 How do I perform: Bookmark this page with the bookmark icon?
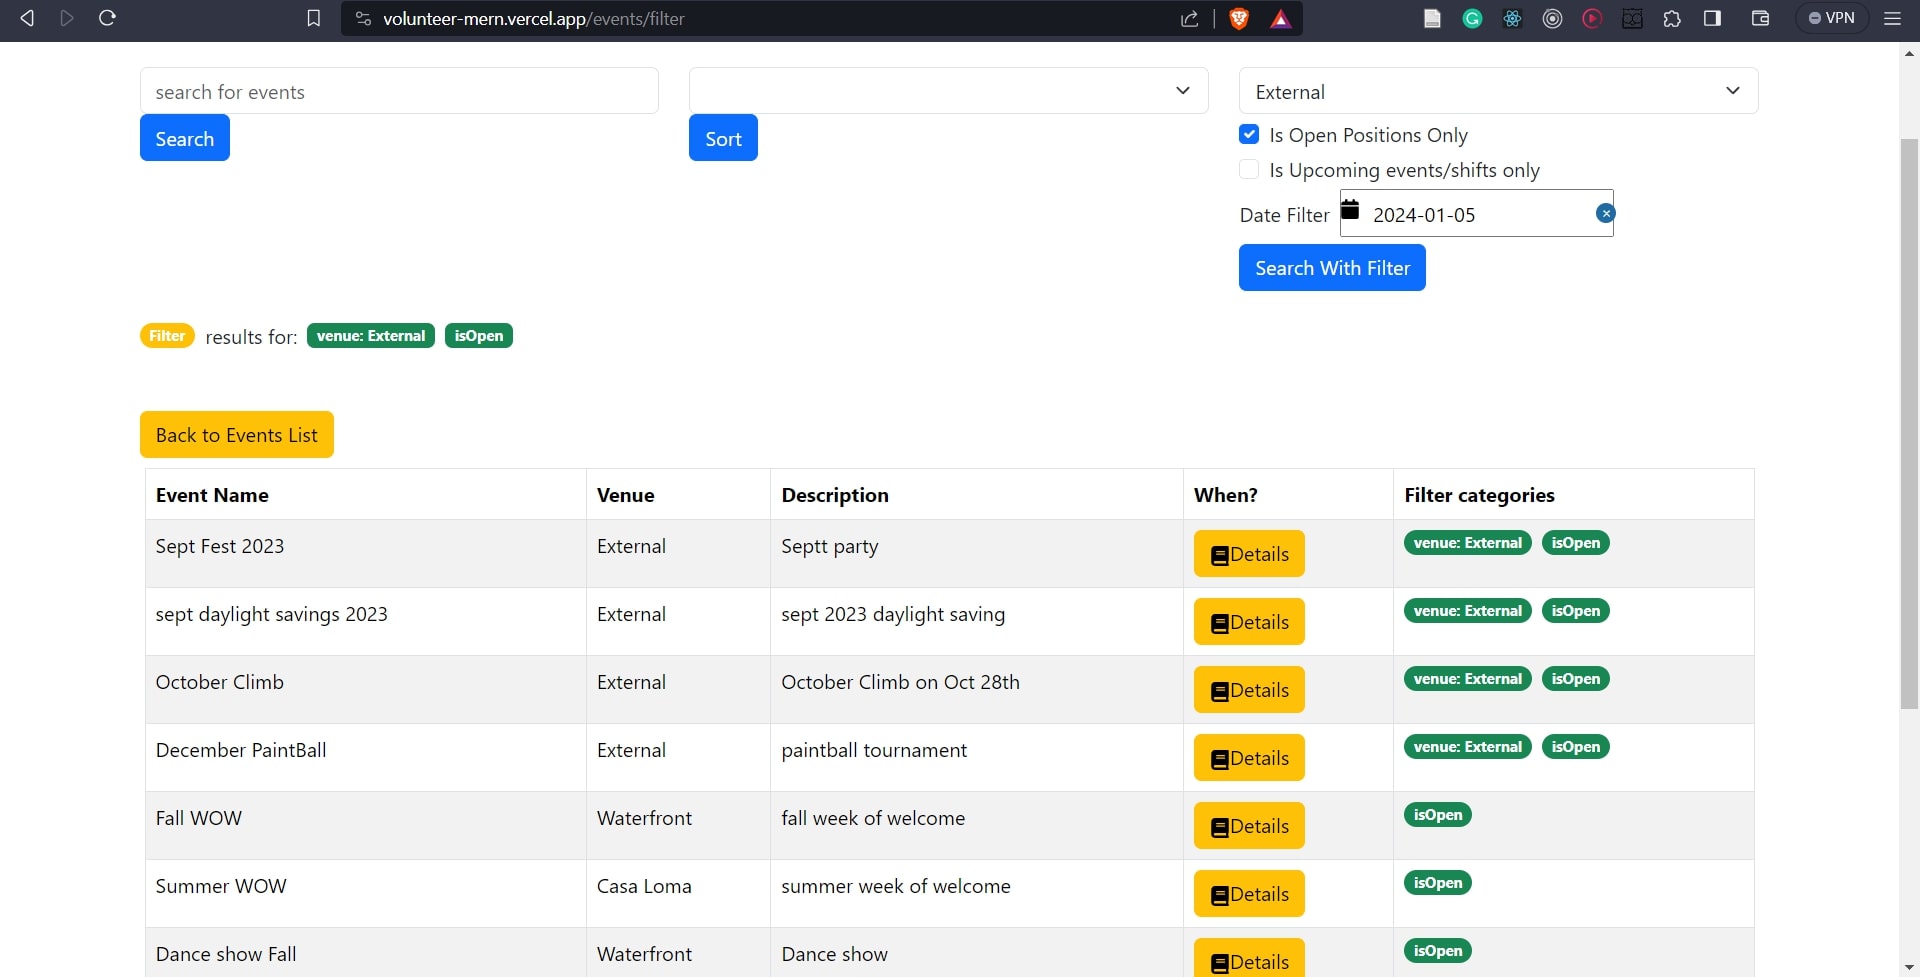pyautogui.click(x=313, y=18)
